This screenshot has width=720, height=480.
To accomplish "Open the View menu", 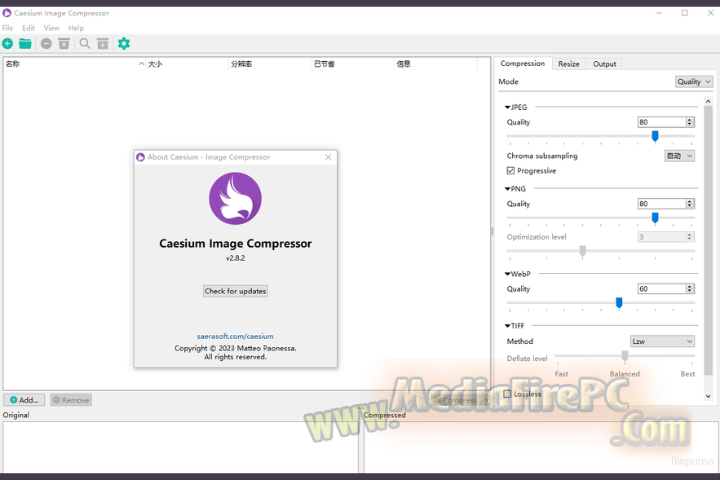I will point(51,28).
